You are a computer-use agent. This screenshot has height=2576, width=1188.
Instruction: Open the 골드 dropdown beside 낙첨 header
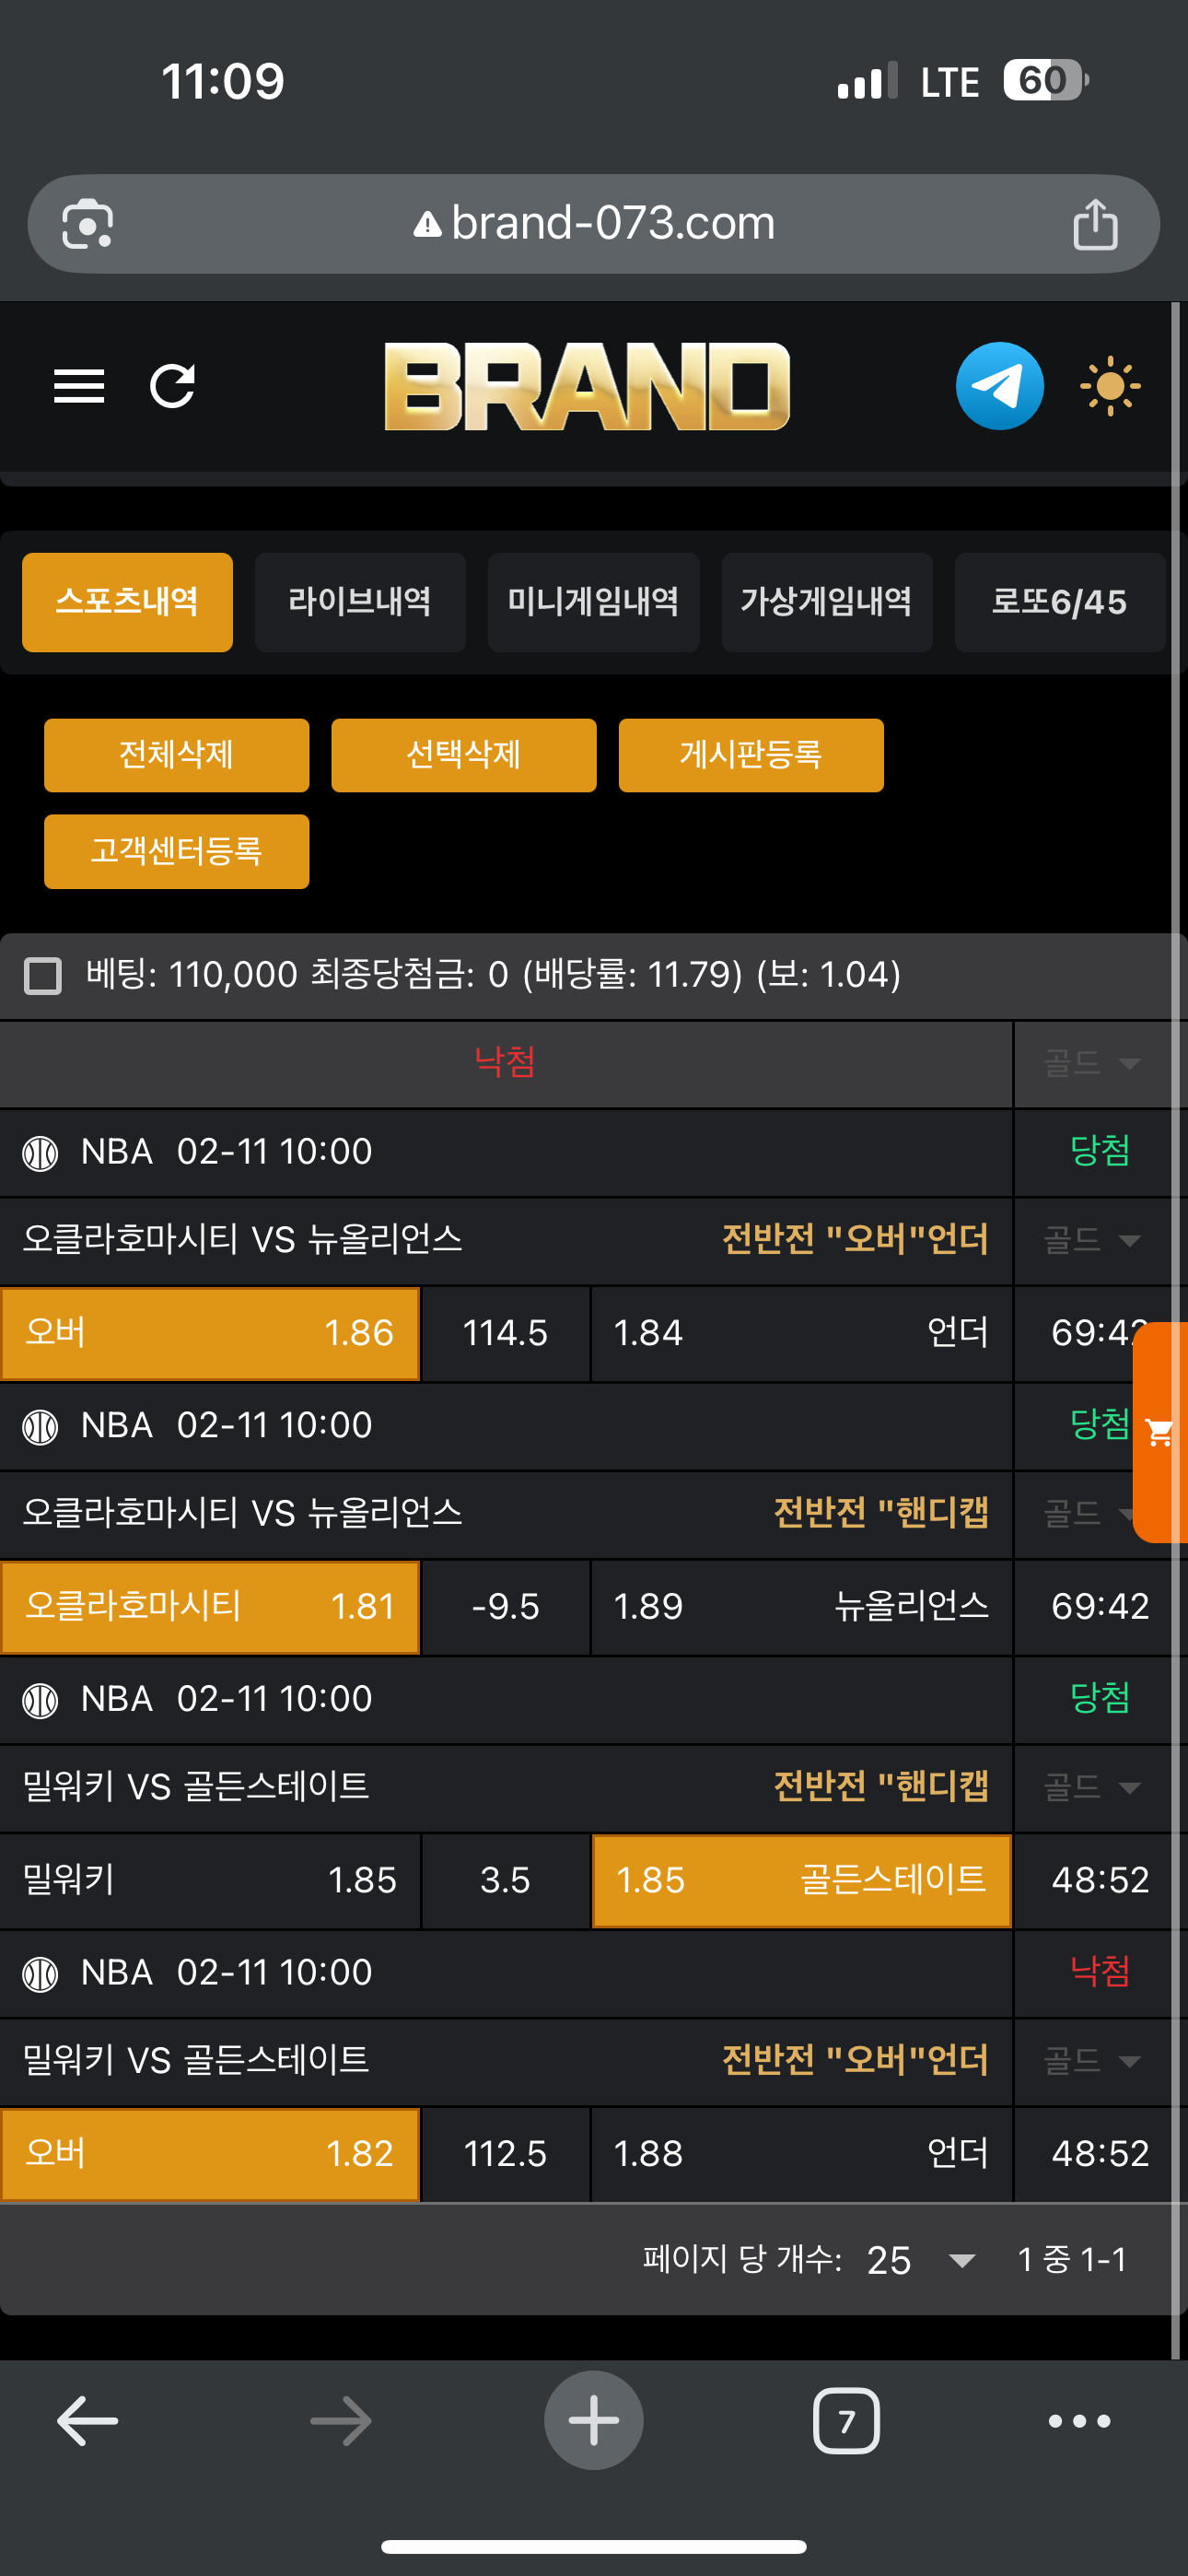(1092, 1063)
